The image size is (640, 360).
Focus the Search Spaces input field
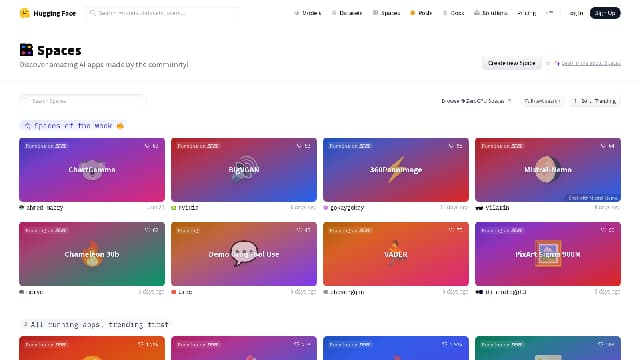click(83, 101)
